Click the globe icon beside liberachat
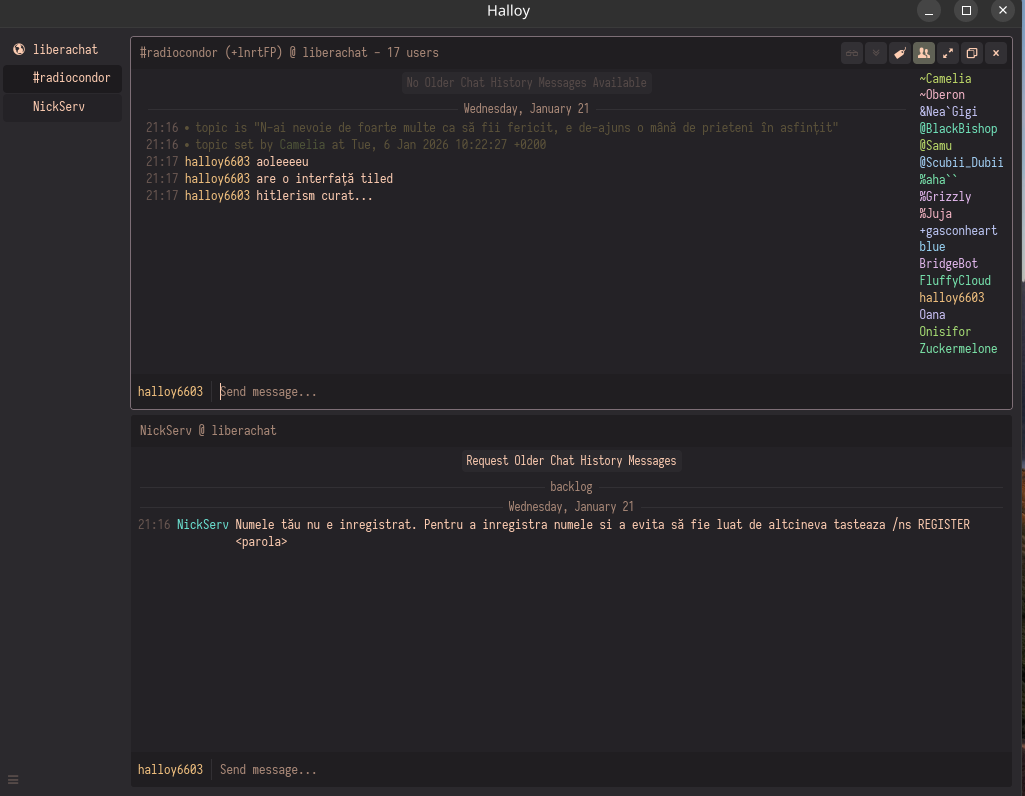The height and width of the screenshot is (796, 1025). click(x=19, y=49)
